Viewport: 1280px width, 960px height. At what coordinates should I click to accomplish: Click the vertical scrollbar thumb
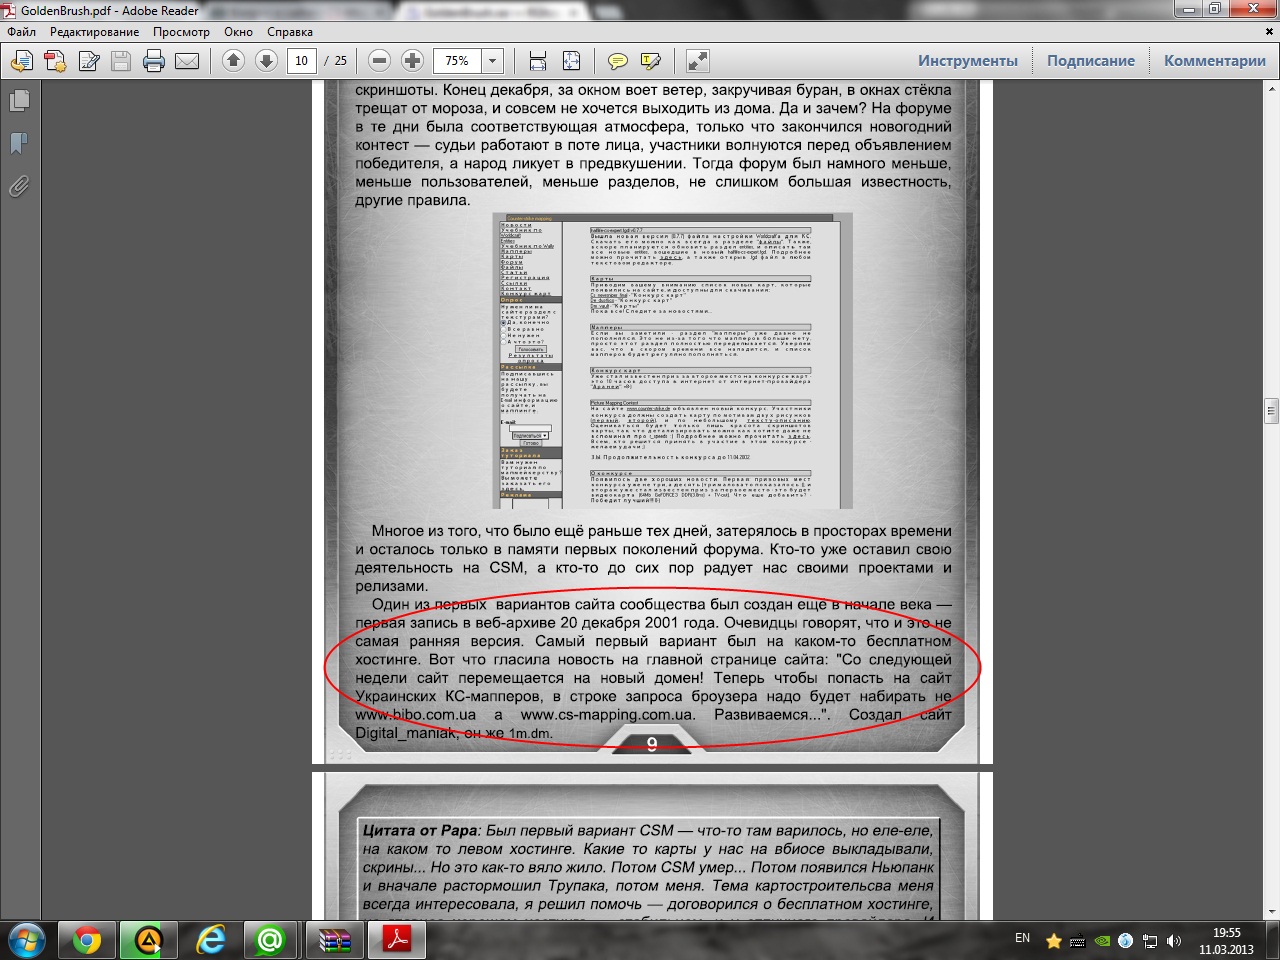[1271, 410]
